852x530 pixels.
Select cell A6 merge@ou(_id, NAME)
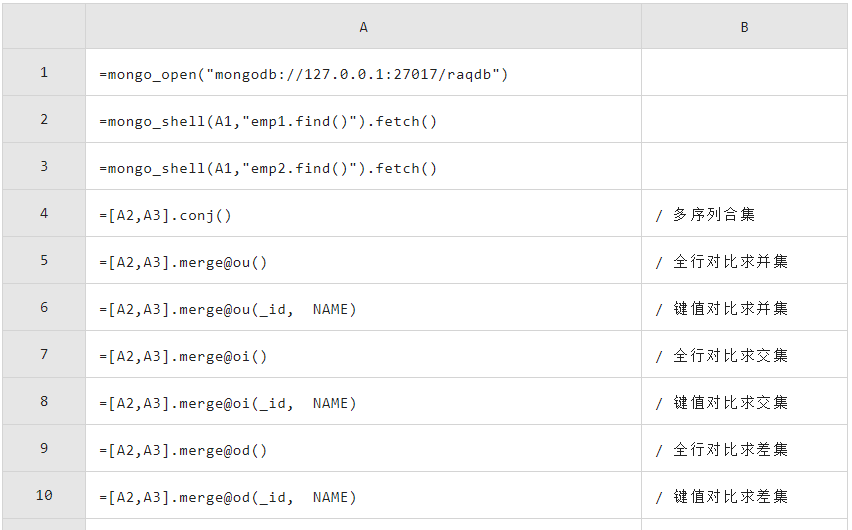click(363, 307)
